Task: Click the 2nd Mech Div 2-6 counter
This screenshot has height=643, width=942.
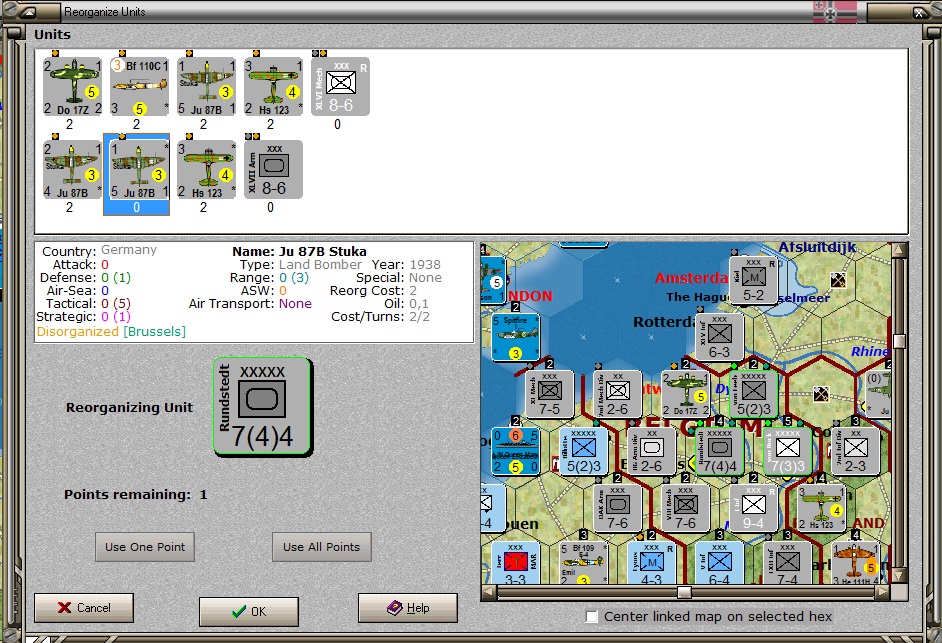Action: (x=618, y=394)
